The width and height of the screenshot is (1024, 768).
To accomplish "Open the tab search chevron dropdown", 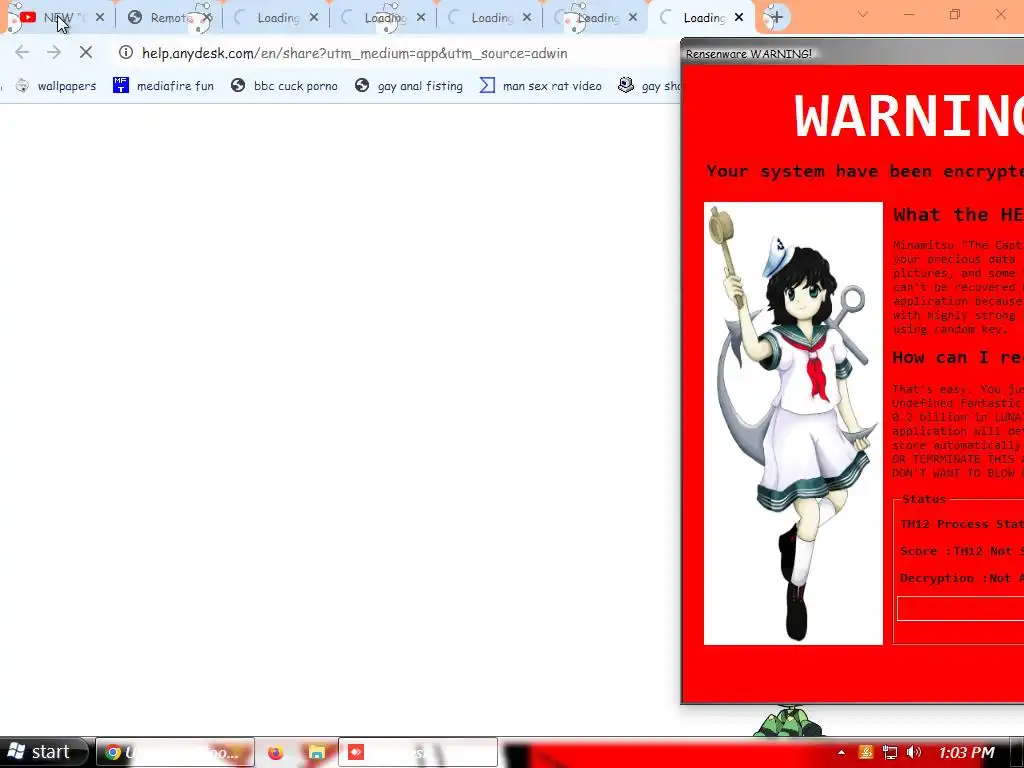I will point(863,14).
